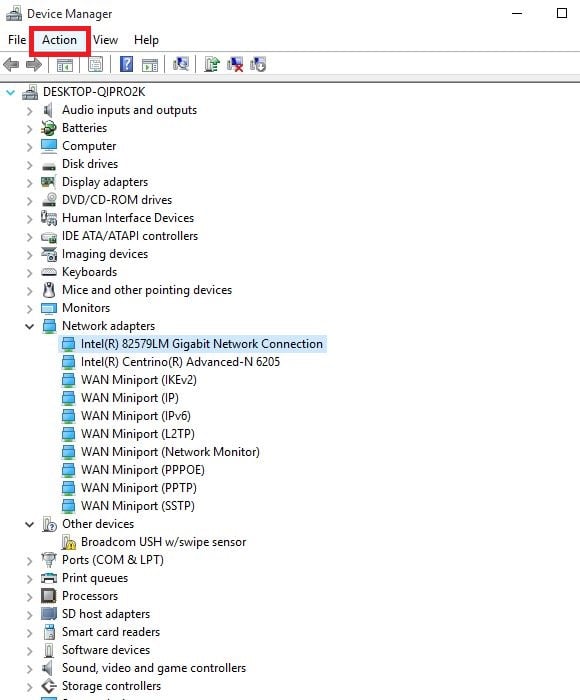Click Show/Hide console tree toolbar icon
This screenshot has width=580, height=700.
(x=65, y=65)
